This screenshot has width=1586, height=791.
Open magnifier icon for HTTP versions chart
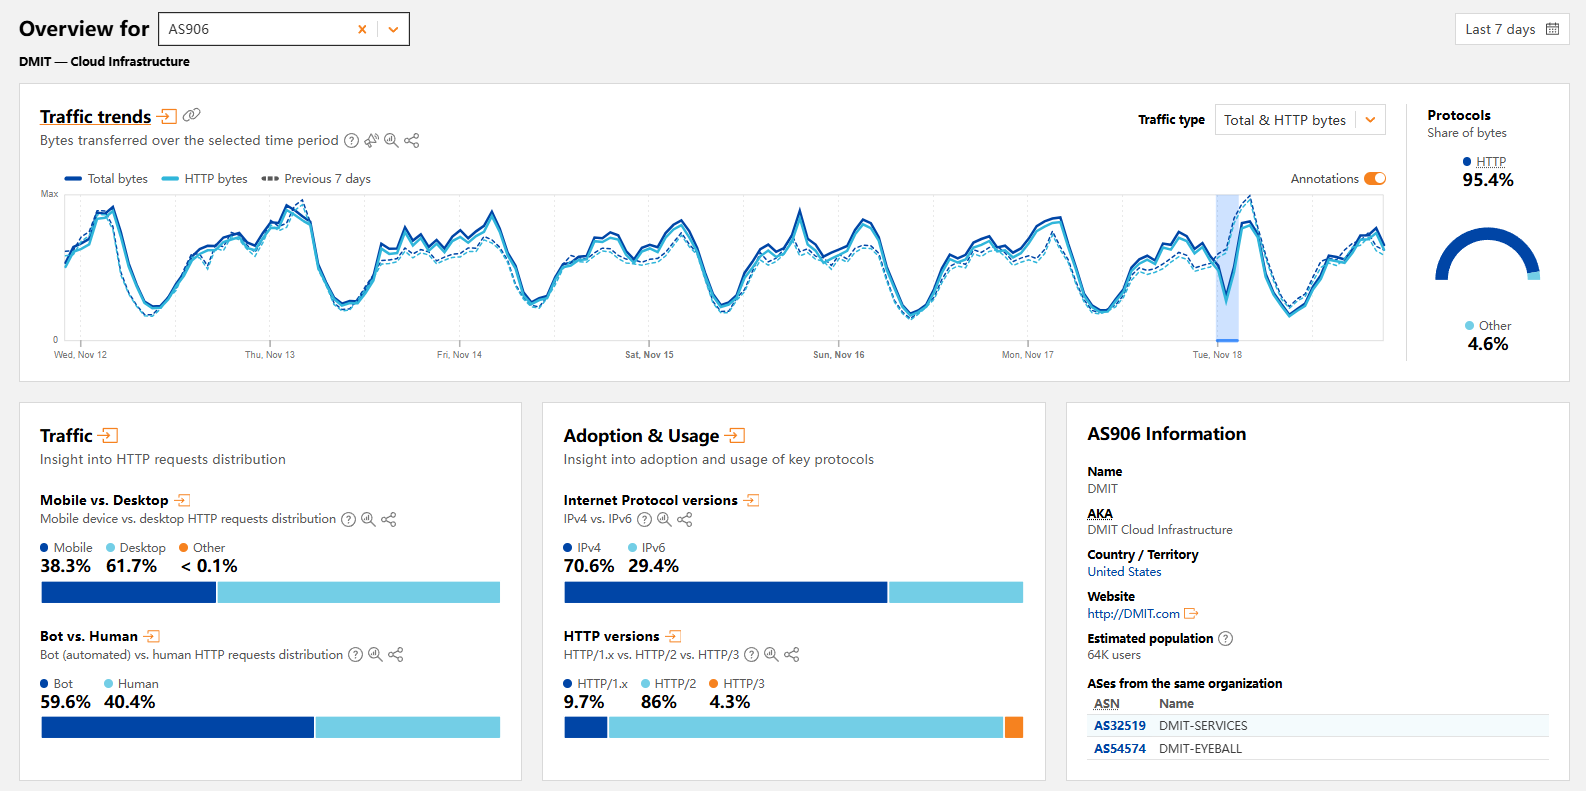point(771,655)
